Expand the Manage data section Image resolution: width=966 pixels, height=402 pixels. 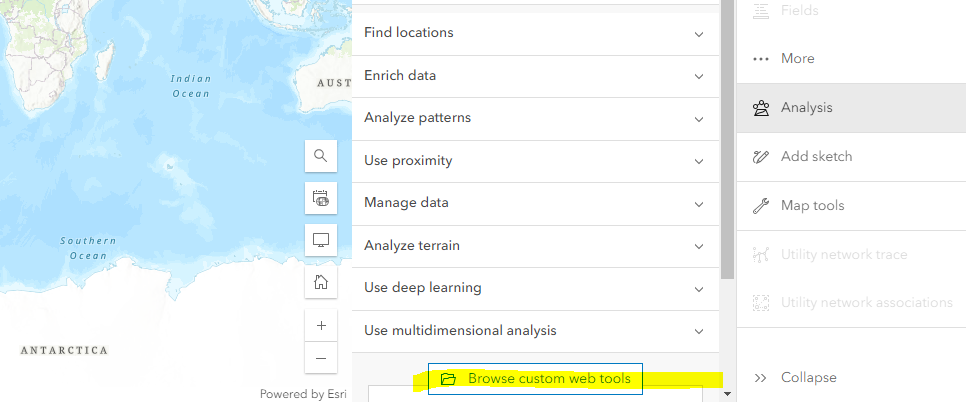pyautogui.click(x=699, y=203)
